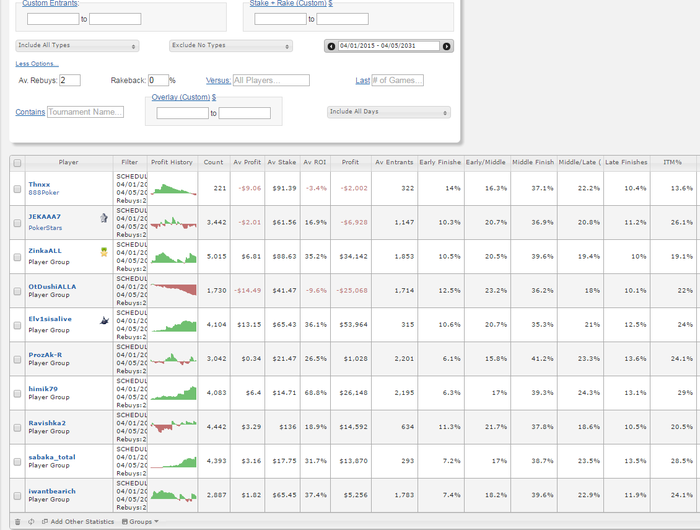This screenshot has height=530, width=700.
Task: Click the Player column header
Action: point(68,163)
